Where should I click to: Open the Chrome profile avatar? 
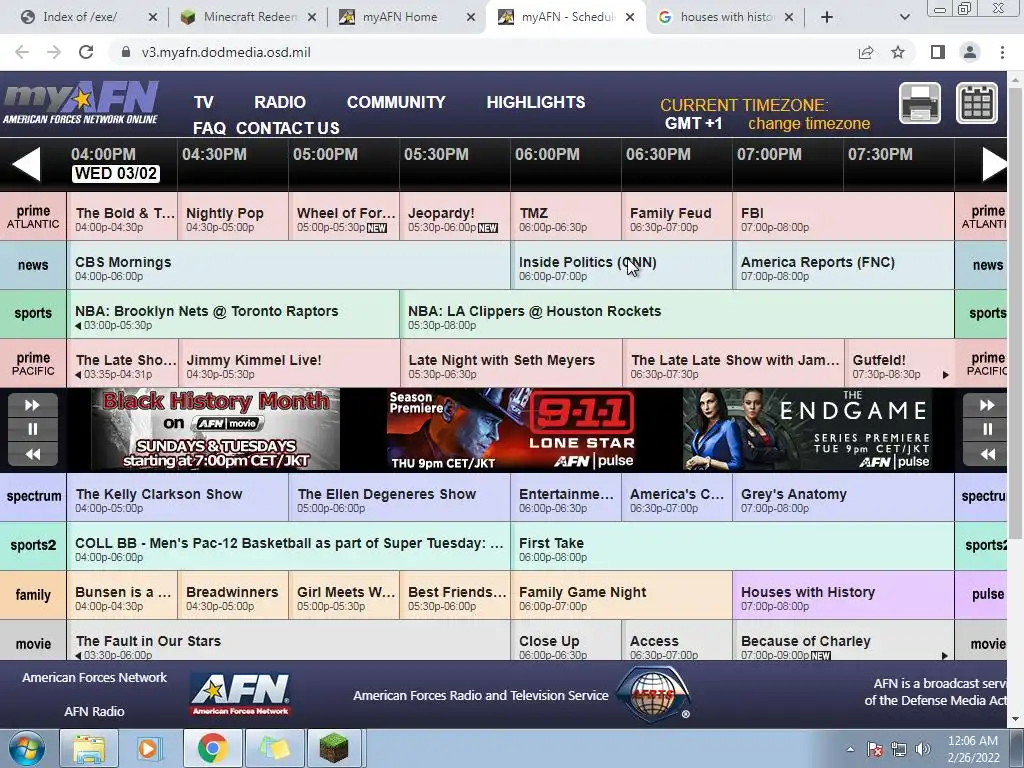pos(970,52)
